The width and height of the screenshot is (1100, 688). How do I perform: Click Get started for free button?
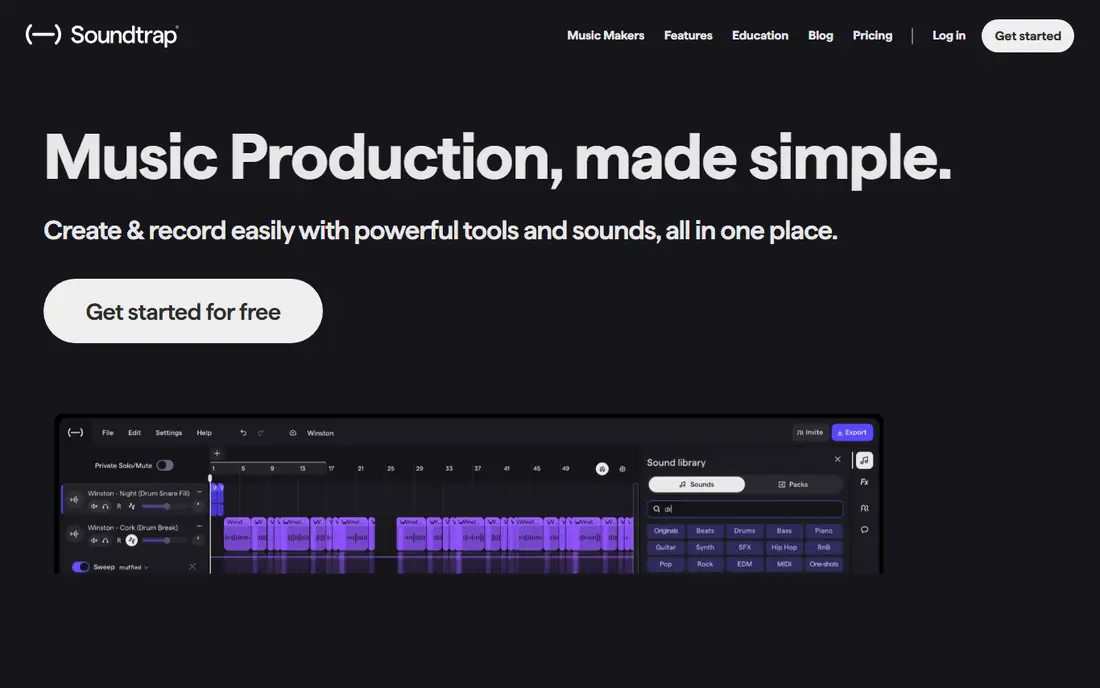coord(183,311)
